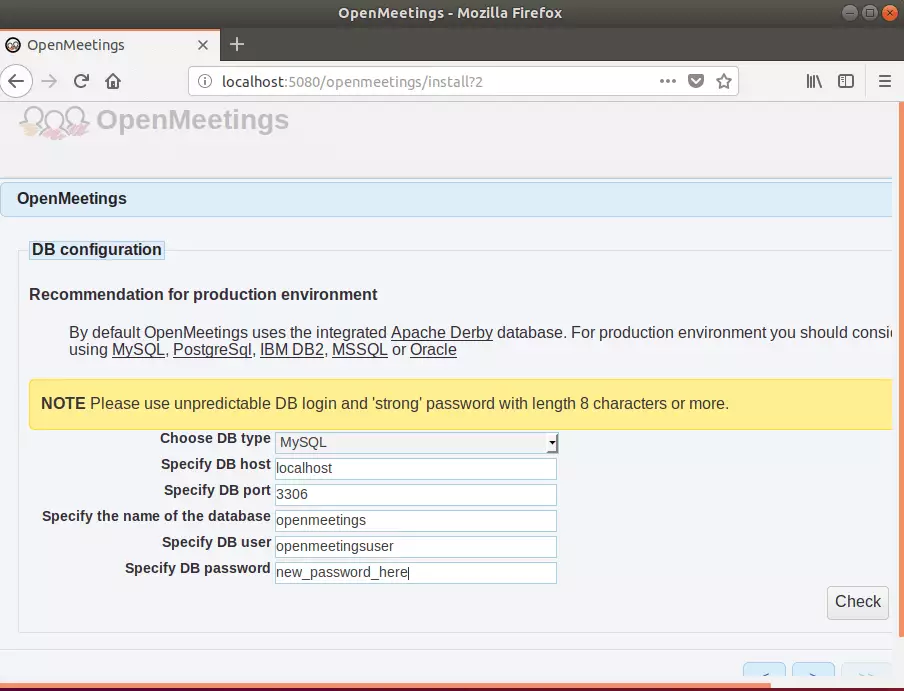
Task: Click the Specify DB user field
Action: pyautogui.click(x=416, y=546)
